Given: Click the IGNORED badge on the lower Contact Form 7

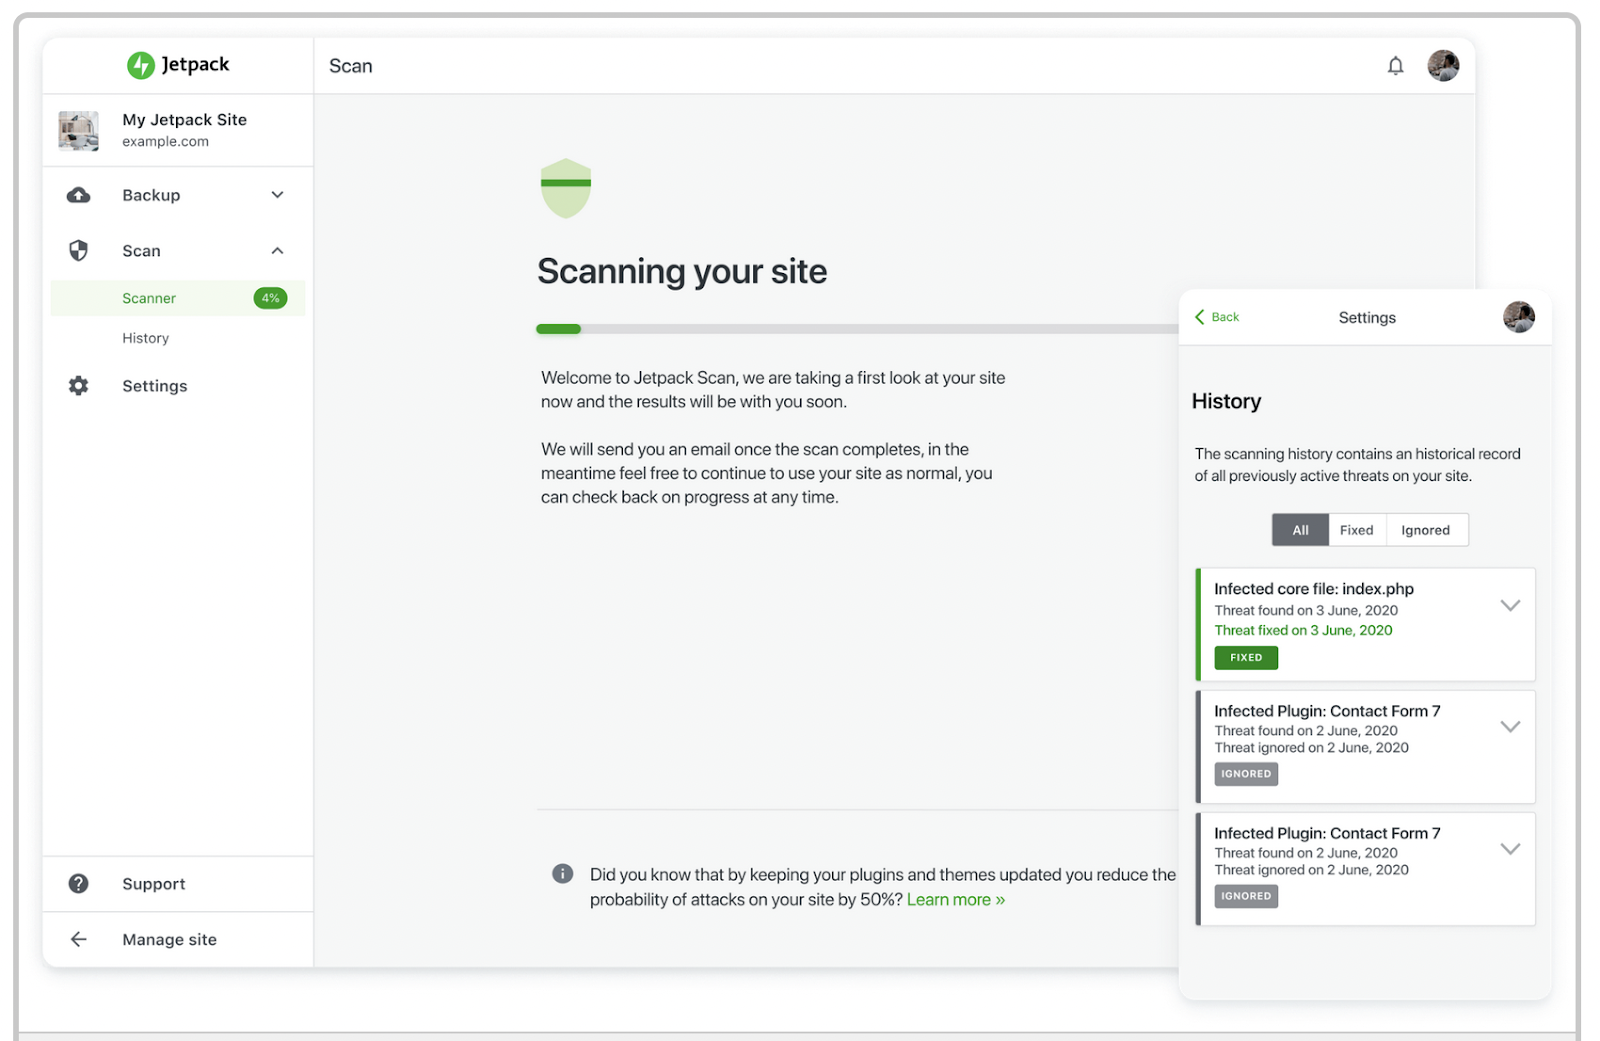Looking at the screenshot, I should [1246, 896].
